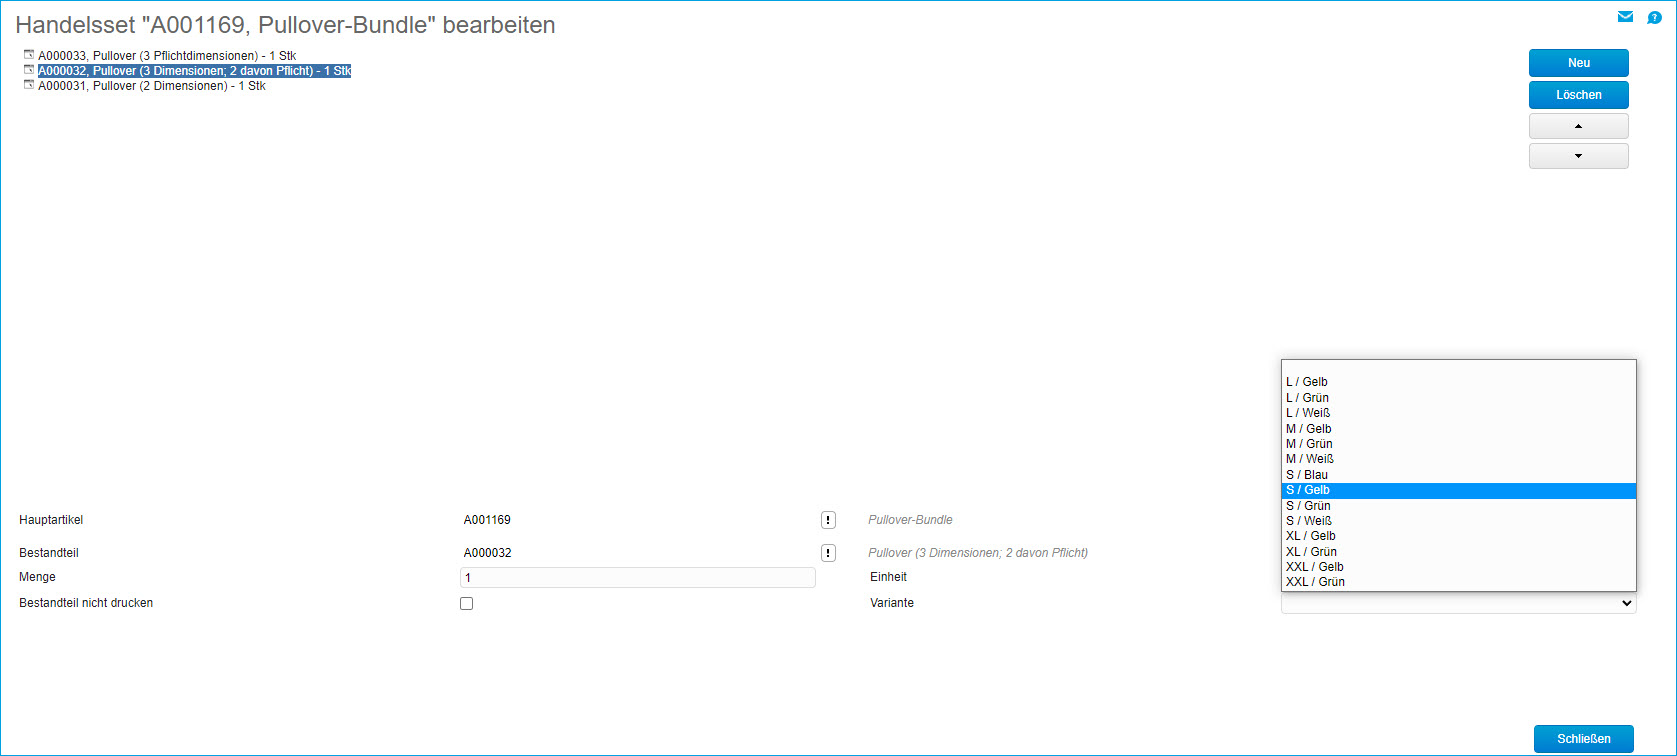Select A000033 Pullover (3 Pflichtdimensionen) entry
1677x756 pixels.
point(167,56)
